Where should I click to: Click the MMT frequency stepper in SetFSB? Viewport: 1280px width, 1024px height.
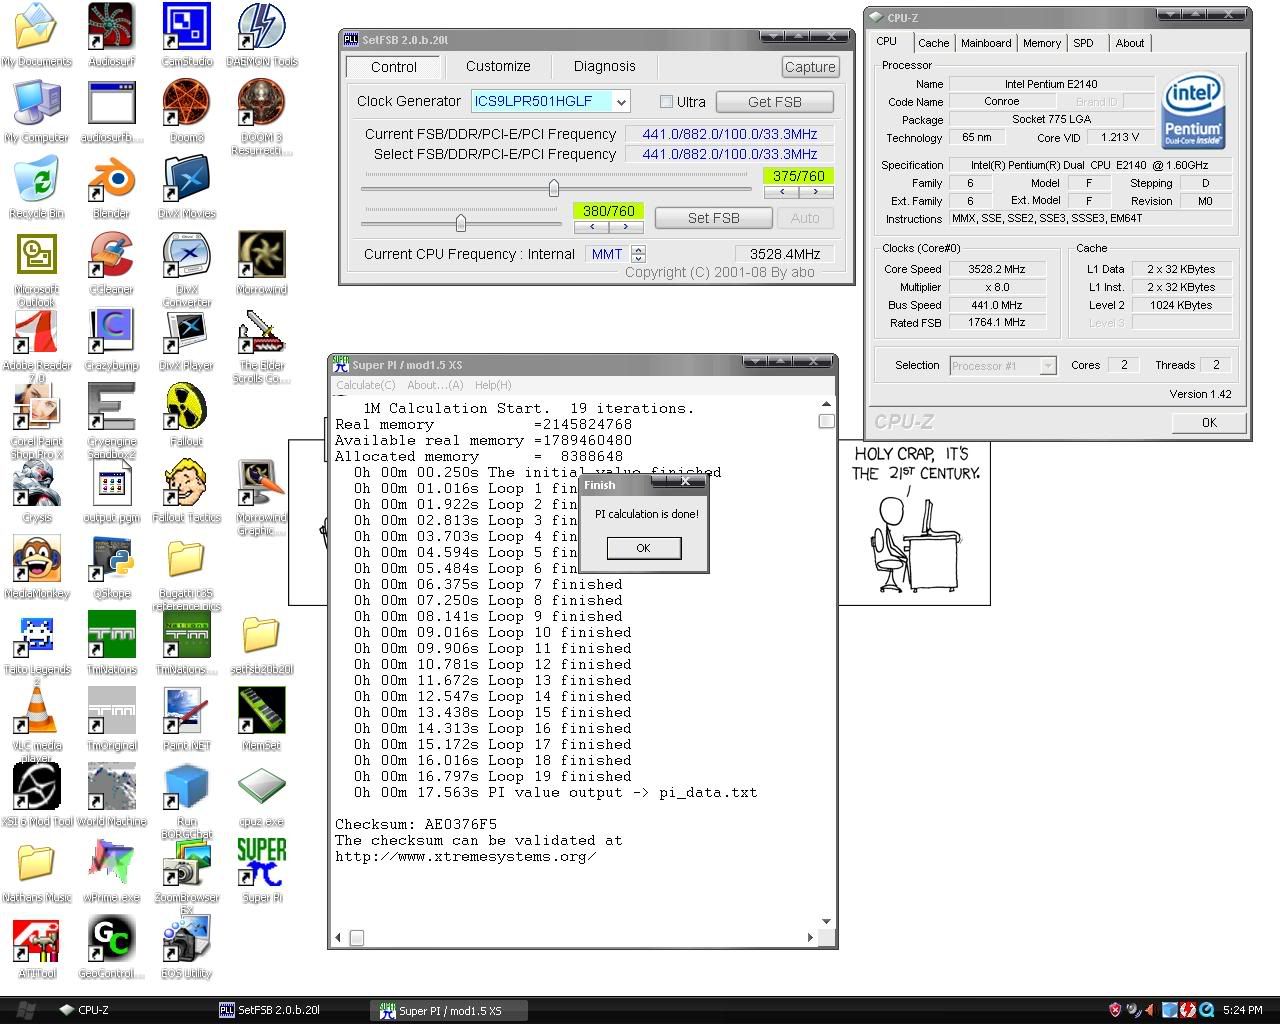pyautogui.click(x=639, y=254)
